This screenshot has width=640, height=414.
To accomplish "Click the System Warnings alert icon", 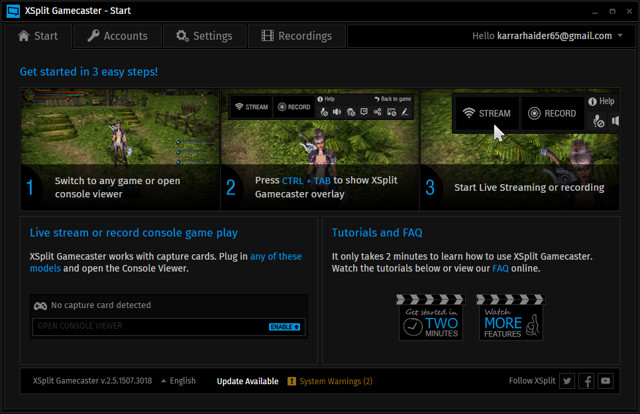I will 292,381.
